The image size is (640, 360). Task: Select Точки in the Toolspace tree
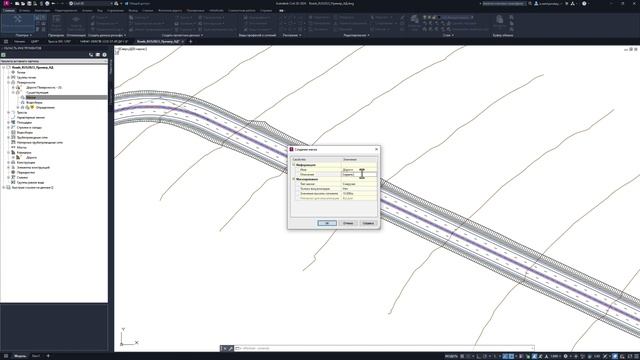pyautogui.click(x=21, y=72)
